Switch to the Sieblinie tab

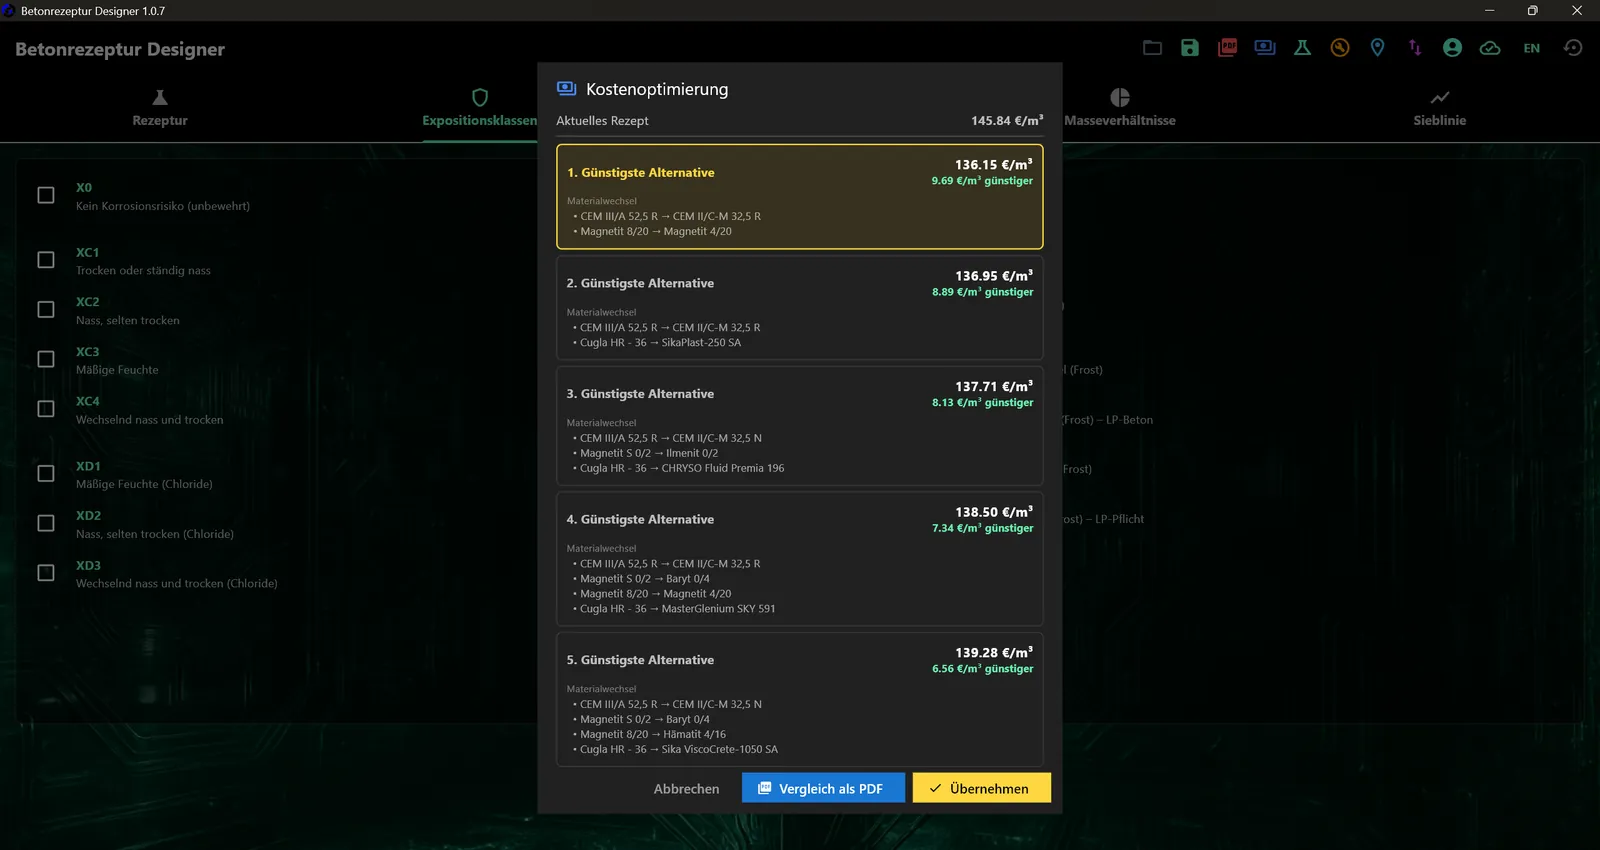coord(1440,109)
